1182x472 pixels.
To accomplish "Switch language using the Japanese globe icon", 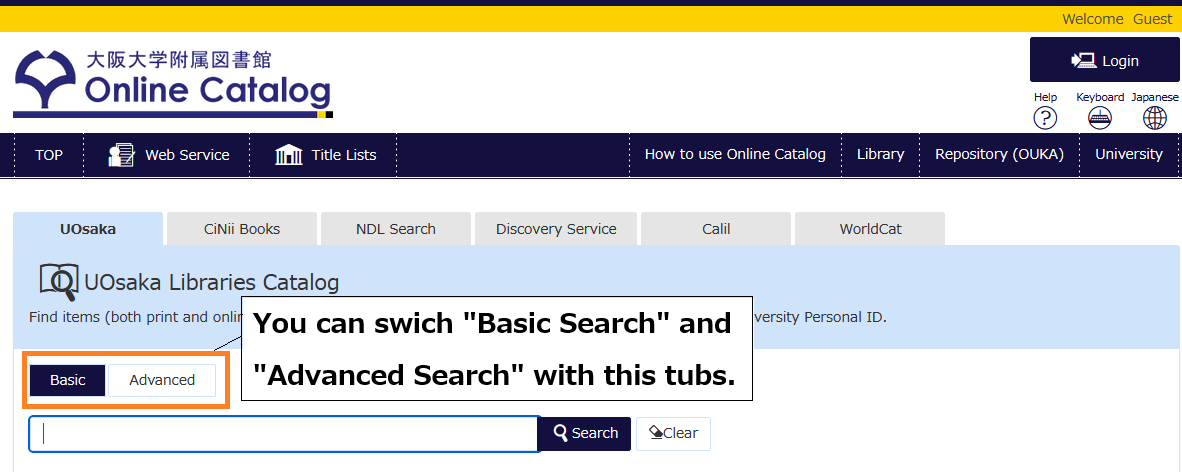I will point(1155,118).
